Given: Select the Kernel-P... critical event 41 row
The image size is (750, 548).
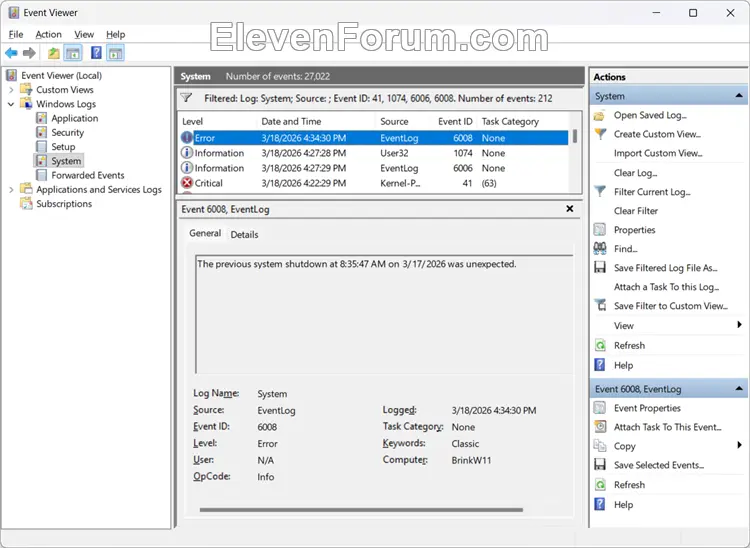Looking at the screenshot, I should (x=374, y=183).
